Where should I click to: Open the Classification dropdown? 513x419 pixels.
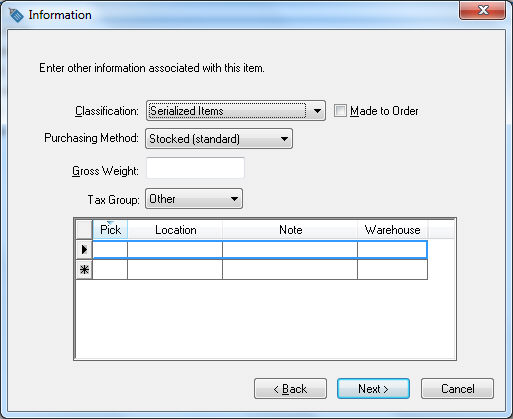point(236,111)
